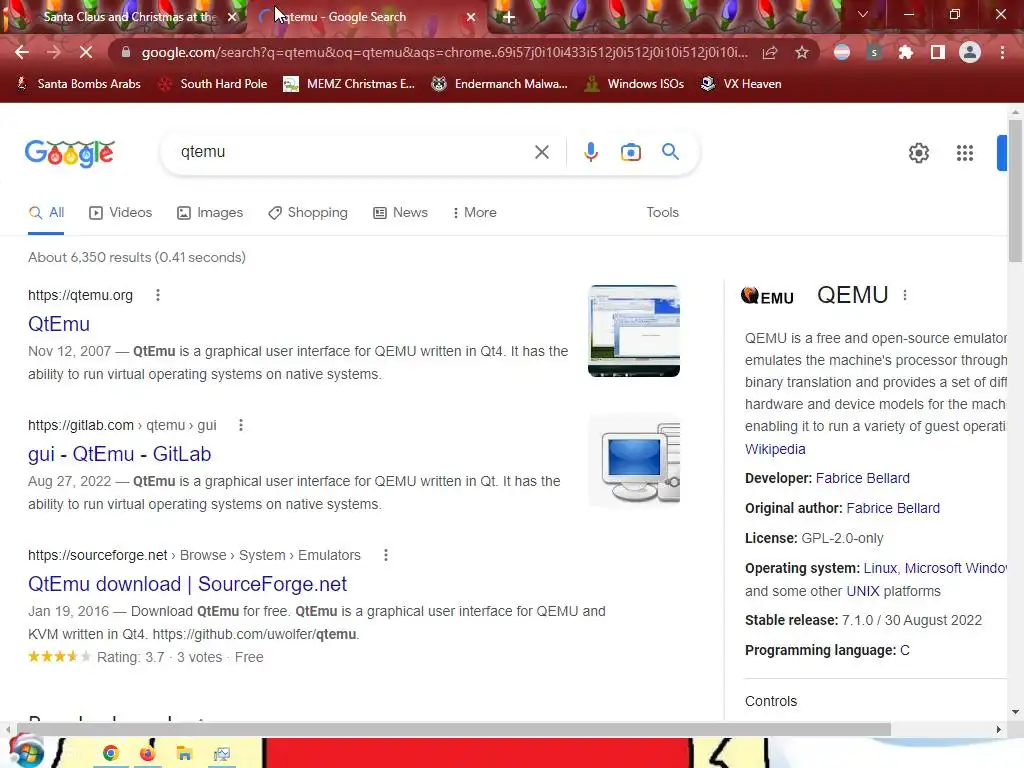Open more options for sourceforge.net result
This screenshot has width=1024, height=768.
[x=386, y=555]
